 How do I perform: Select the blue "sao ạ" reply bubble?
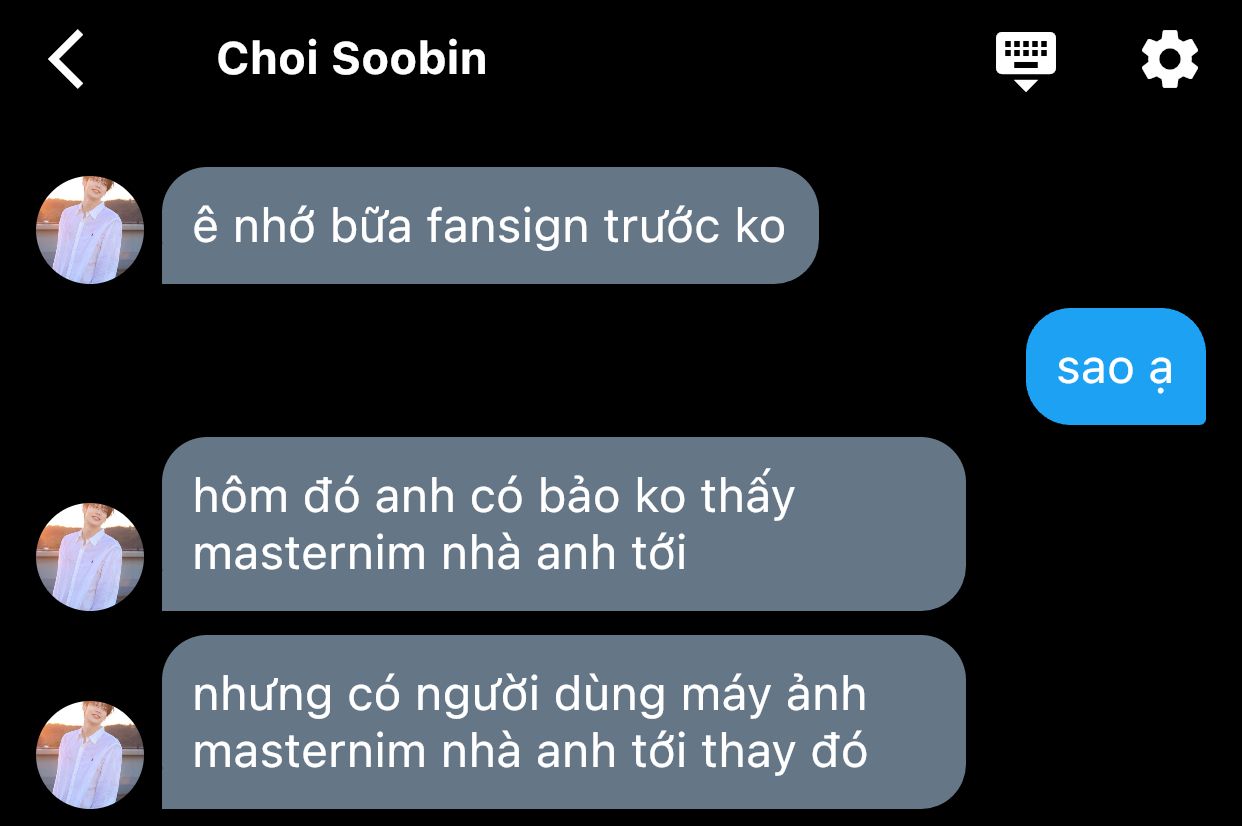click(x=1115, y=366)
